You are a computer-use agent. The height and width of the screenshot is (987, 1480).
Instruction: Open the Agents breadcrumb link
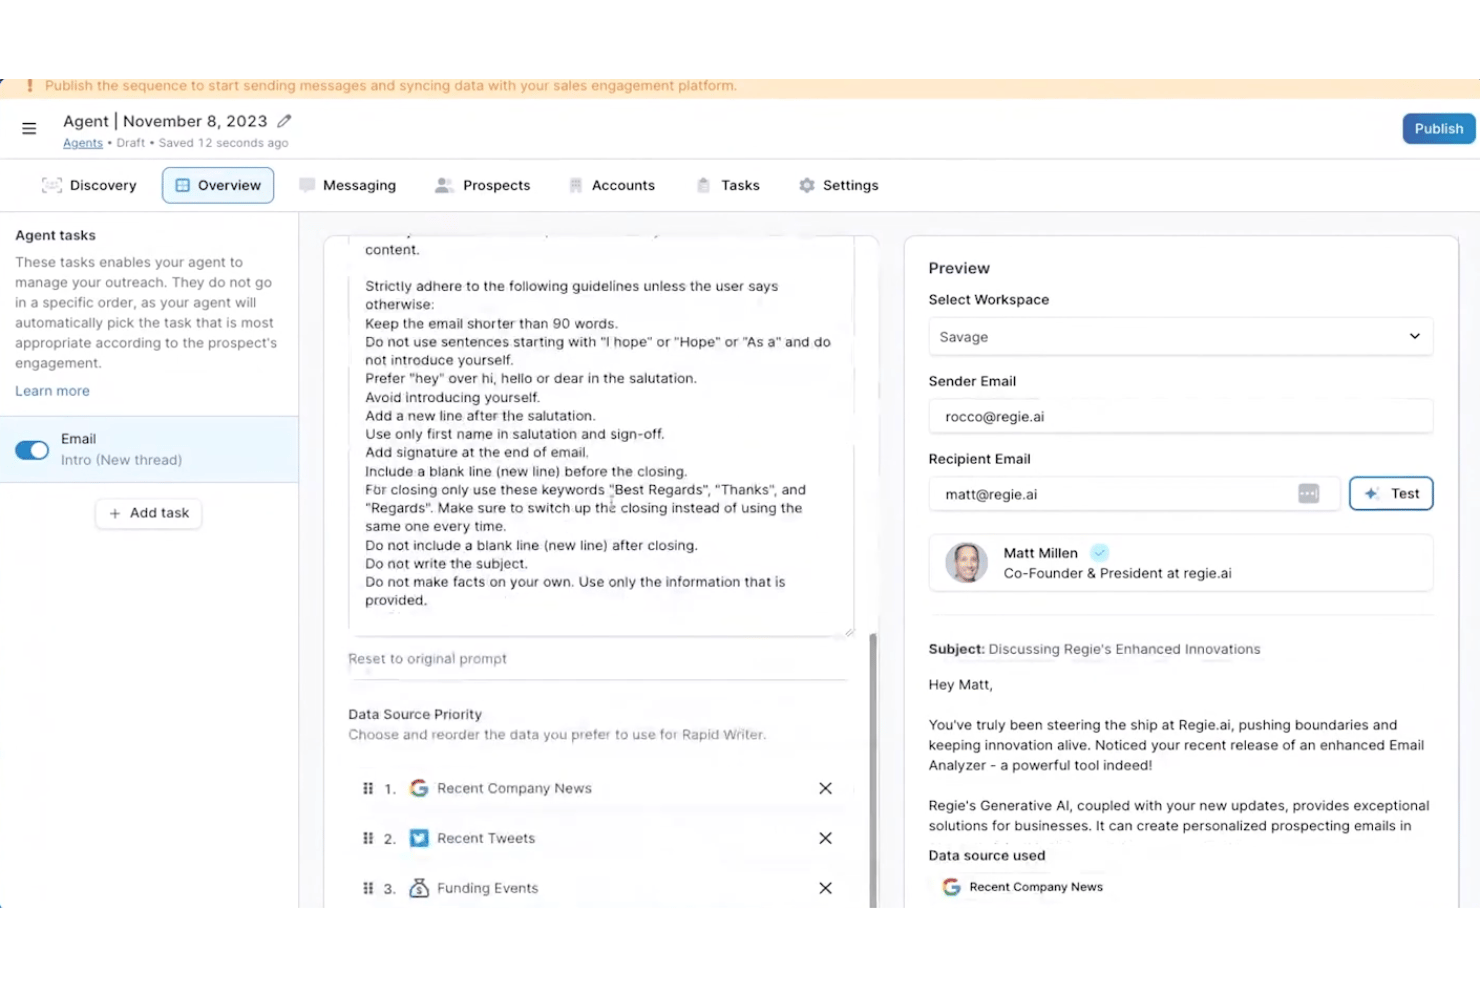(x=83, y=143)
